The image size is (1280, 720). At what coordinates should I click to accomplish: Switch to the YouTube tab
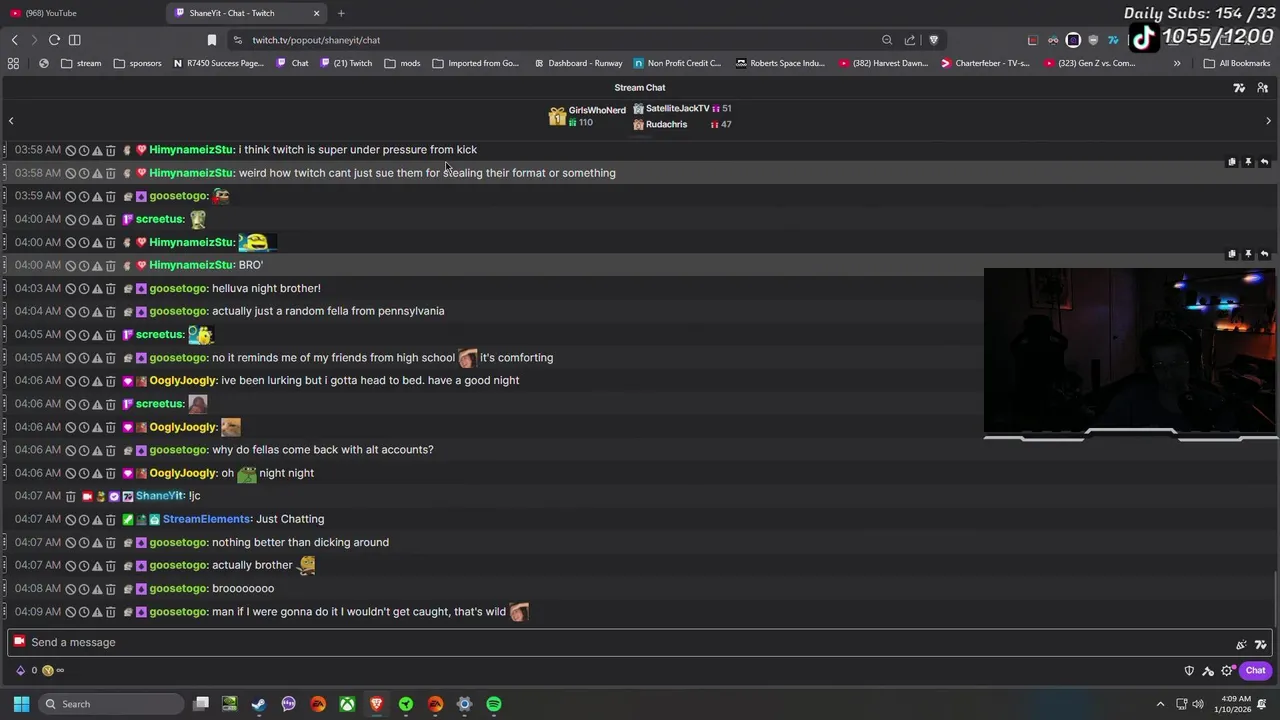point(80,13)
